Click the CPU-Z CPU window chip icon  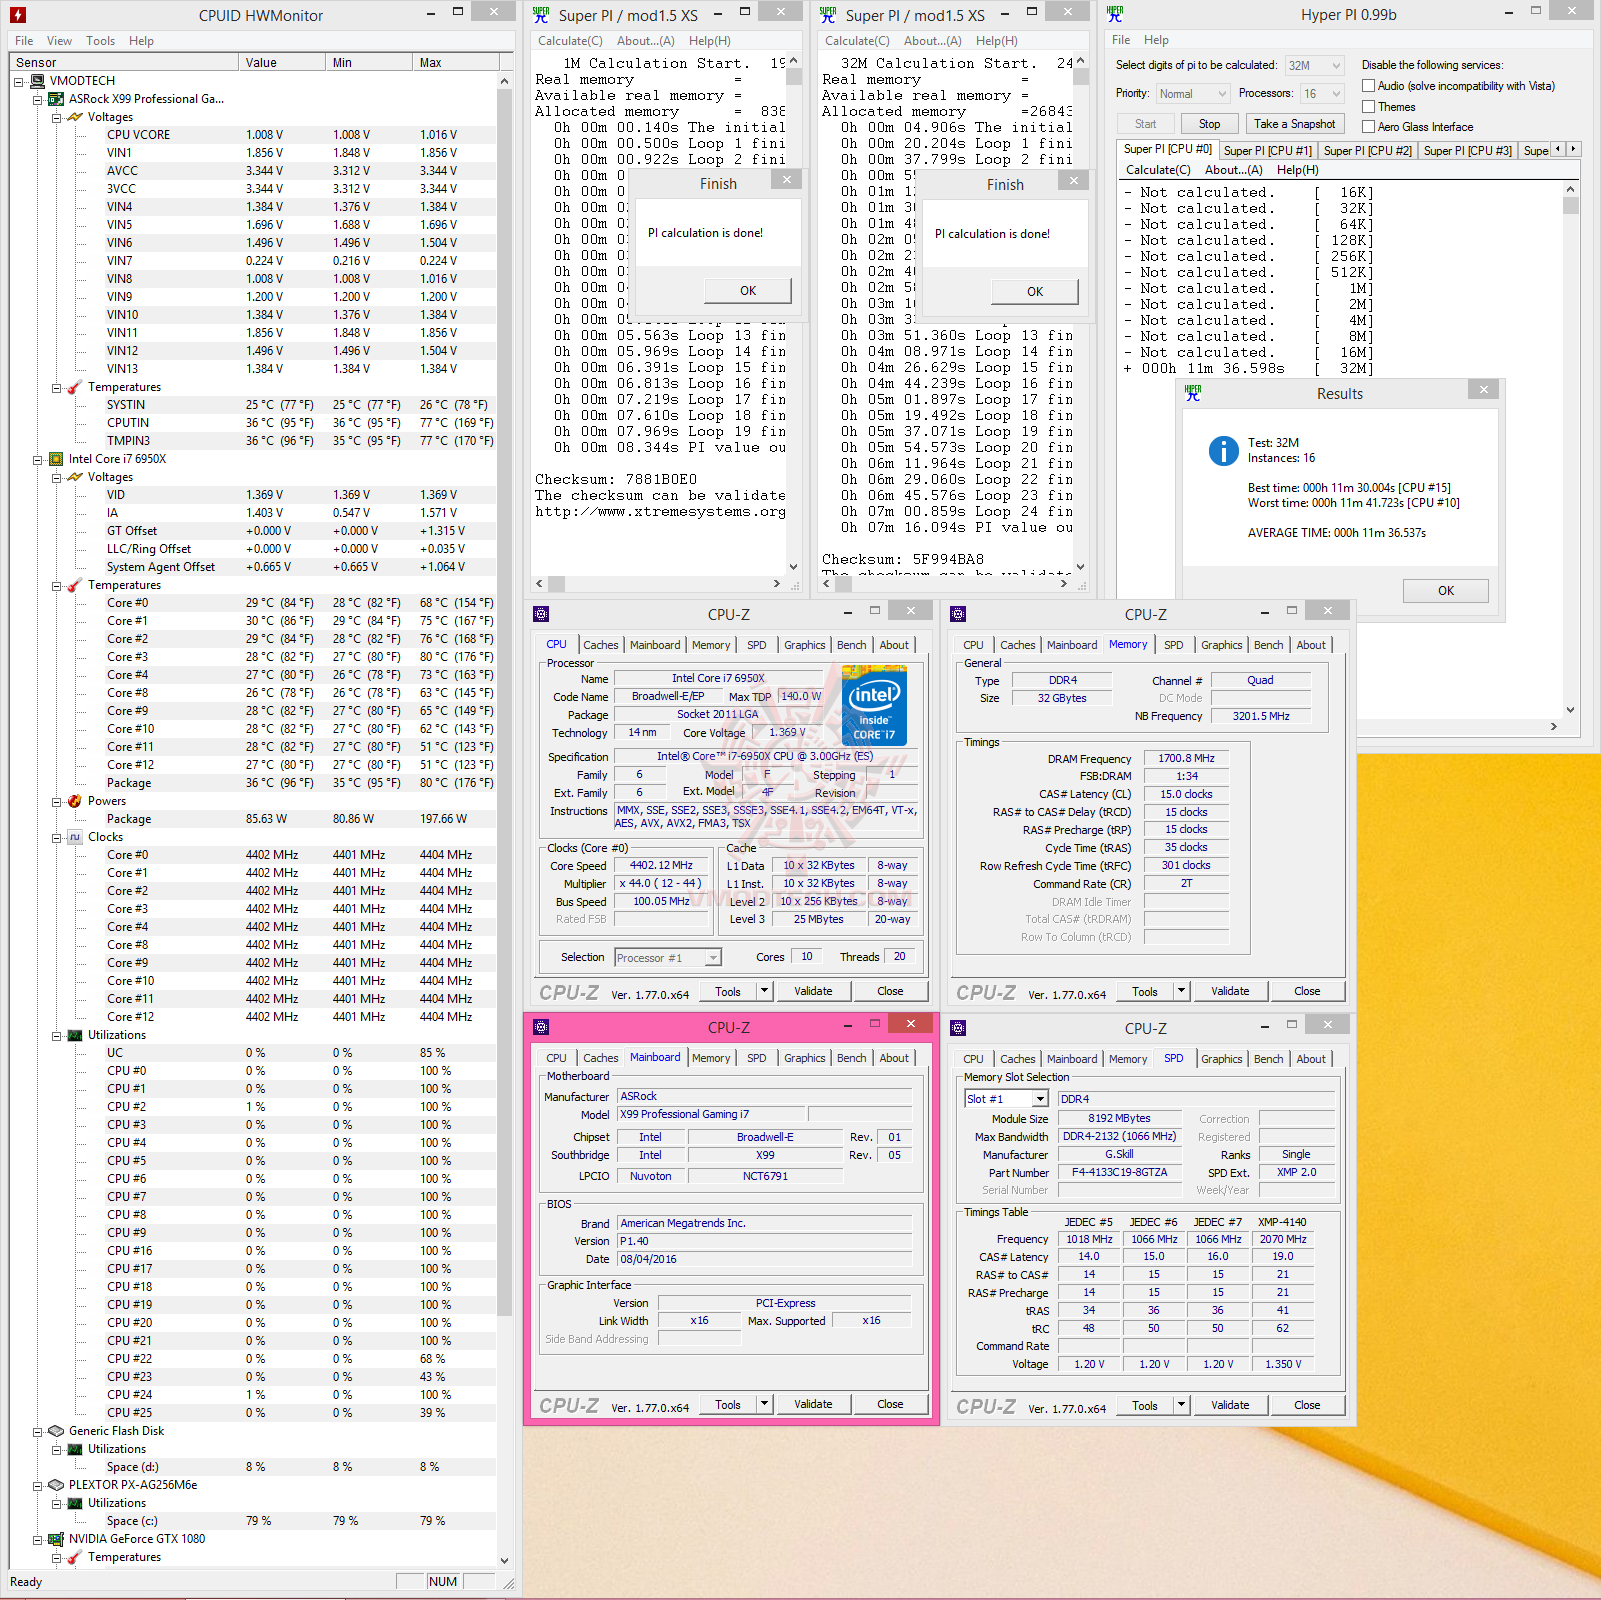541,614
